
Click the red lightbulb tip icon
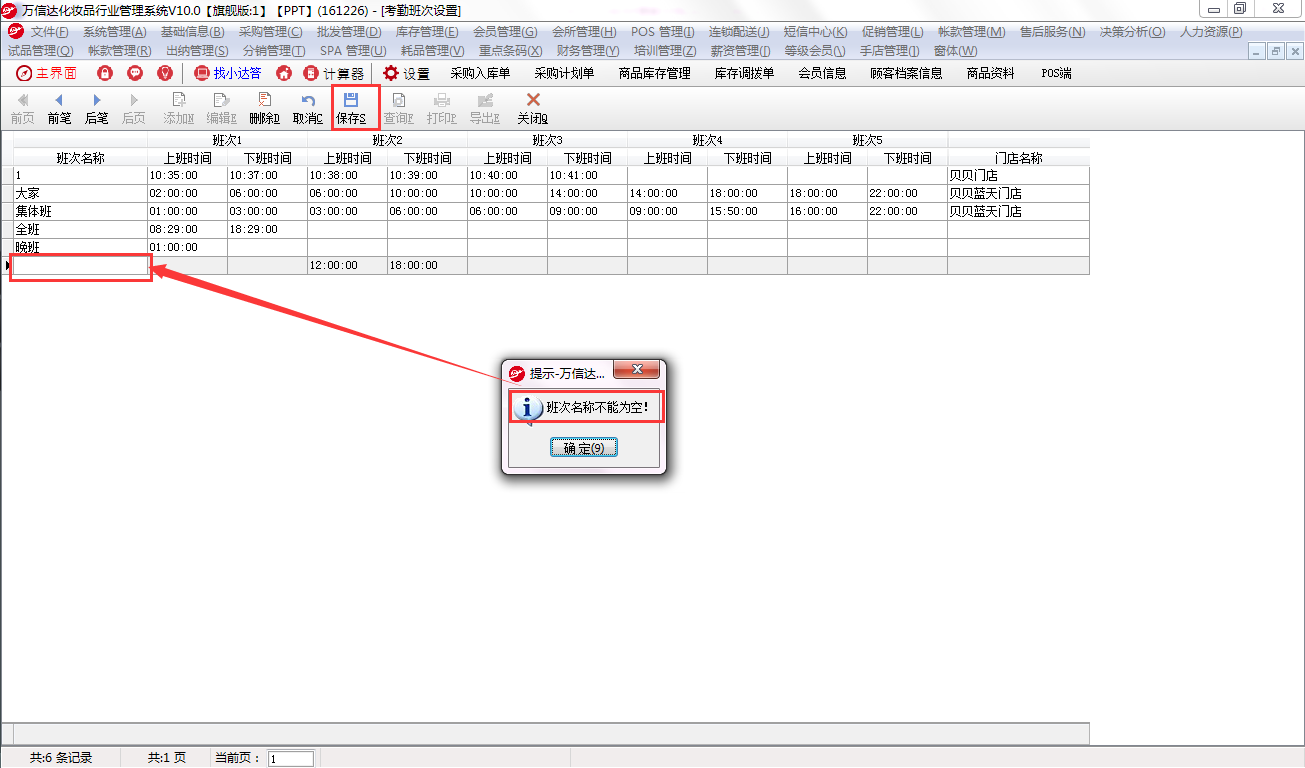pyautogui.click(x=165, y=73)
